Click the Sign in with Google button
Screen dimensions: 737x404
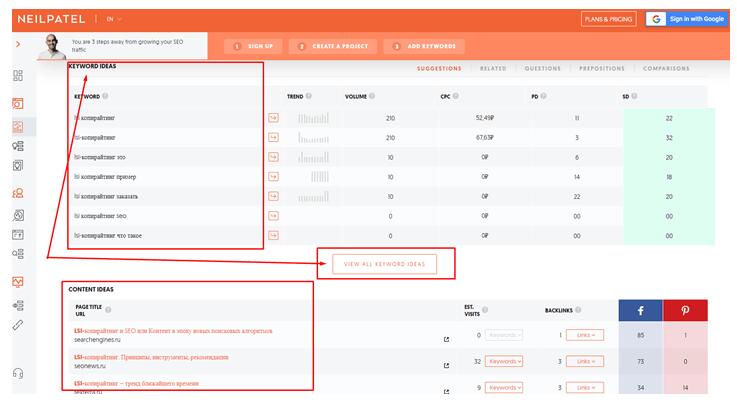point(685,19)
